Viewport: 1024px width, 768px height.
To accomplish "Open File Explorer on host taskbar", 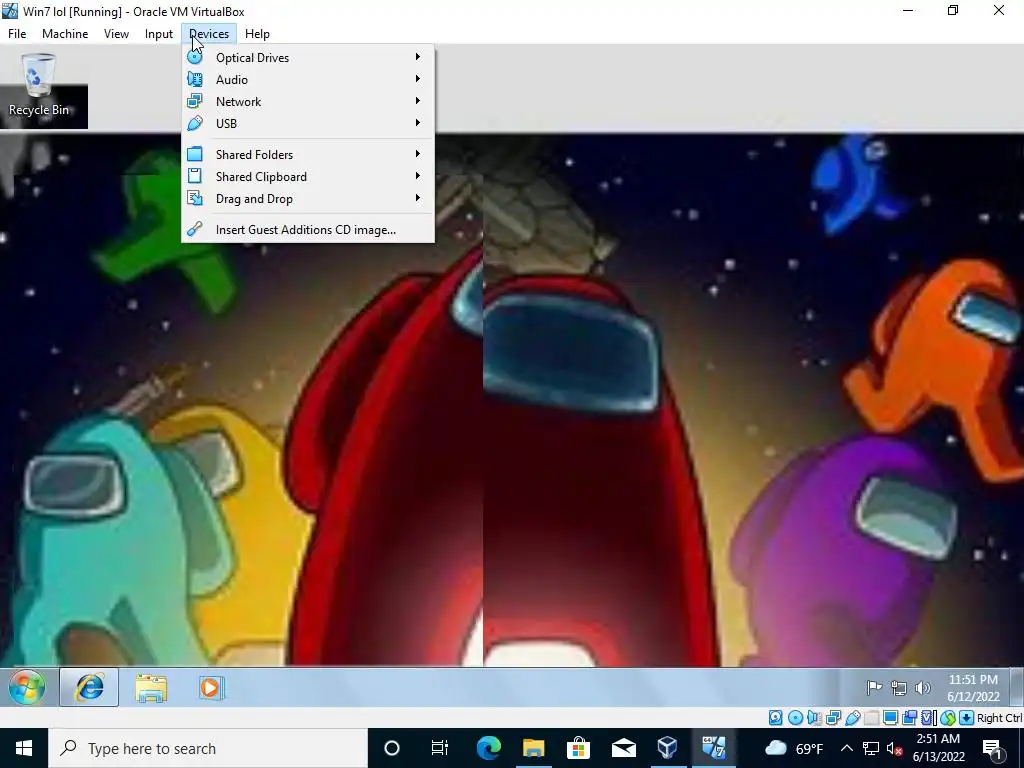I will (534, 748).
